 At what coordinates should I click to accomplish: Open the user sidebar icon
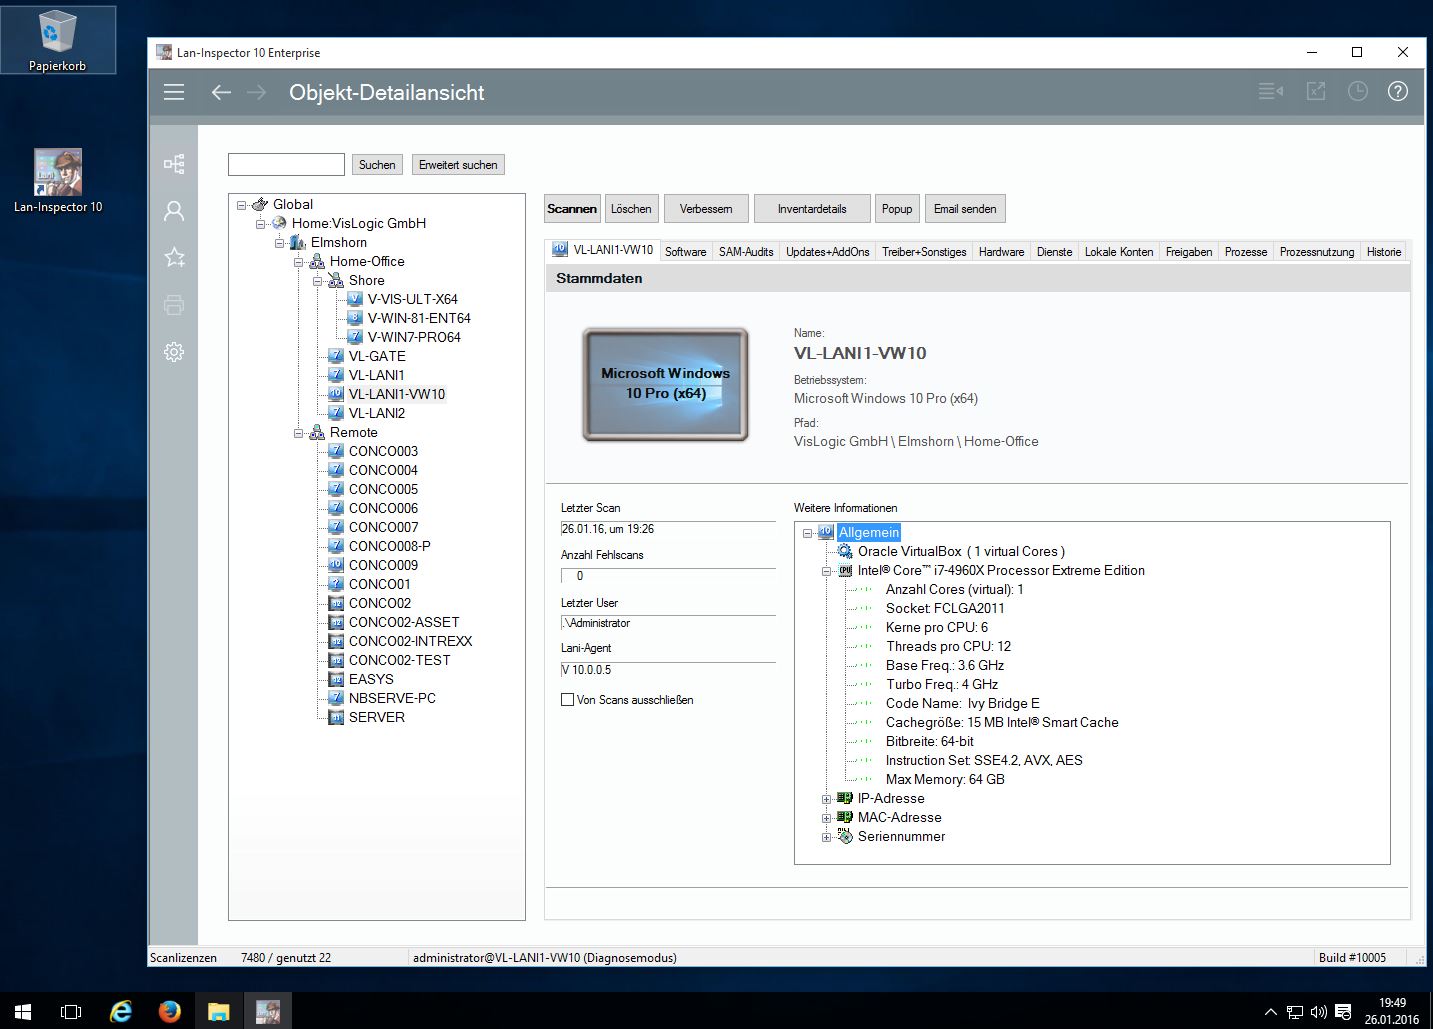[174, 210]
